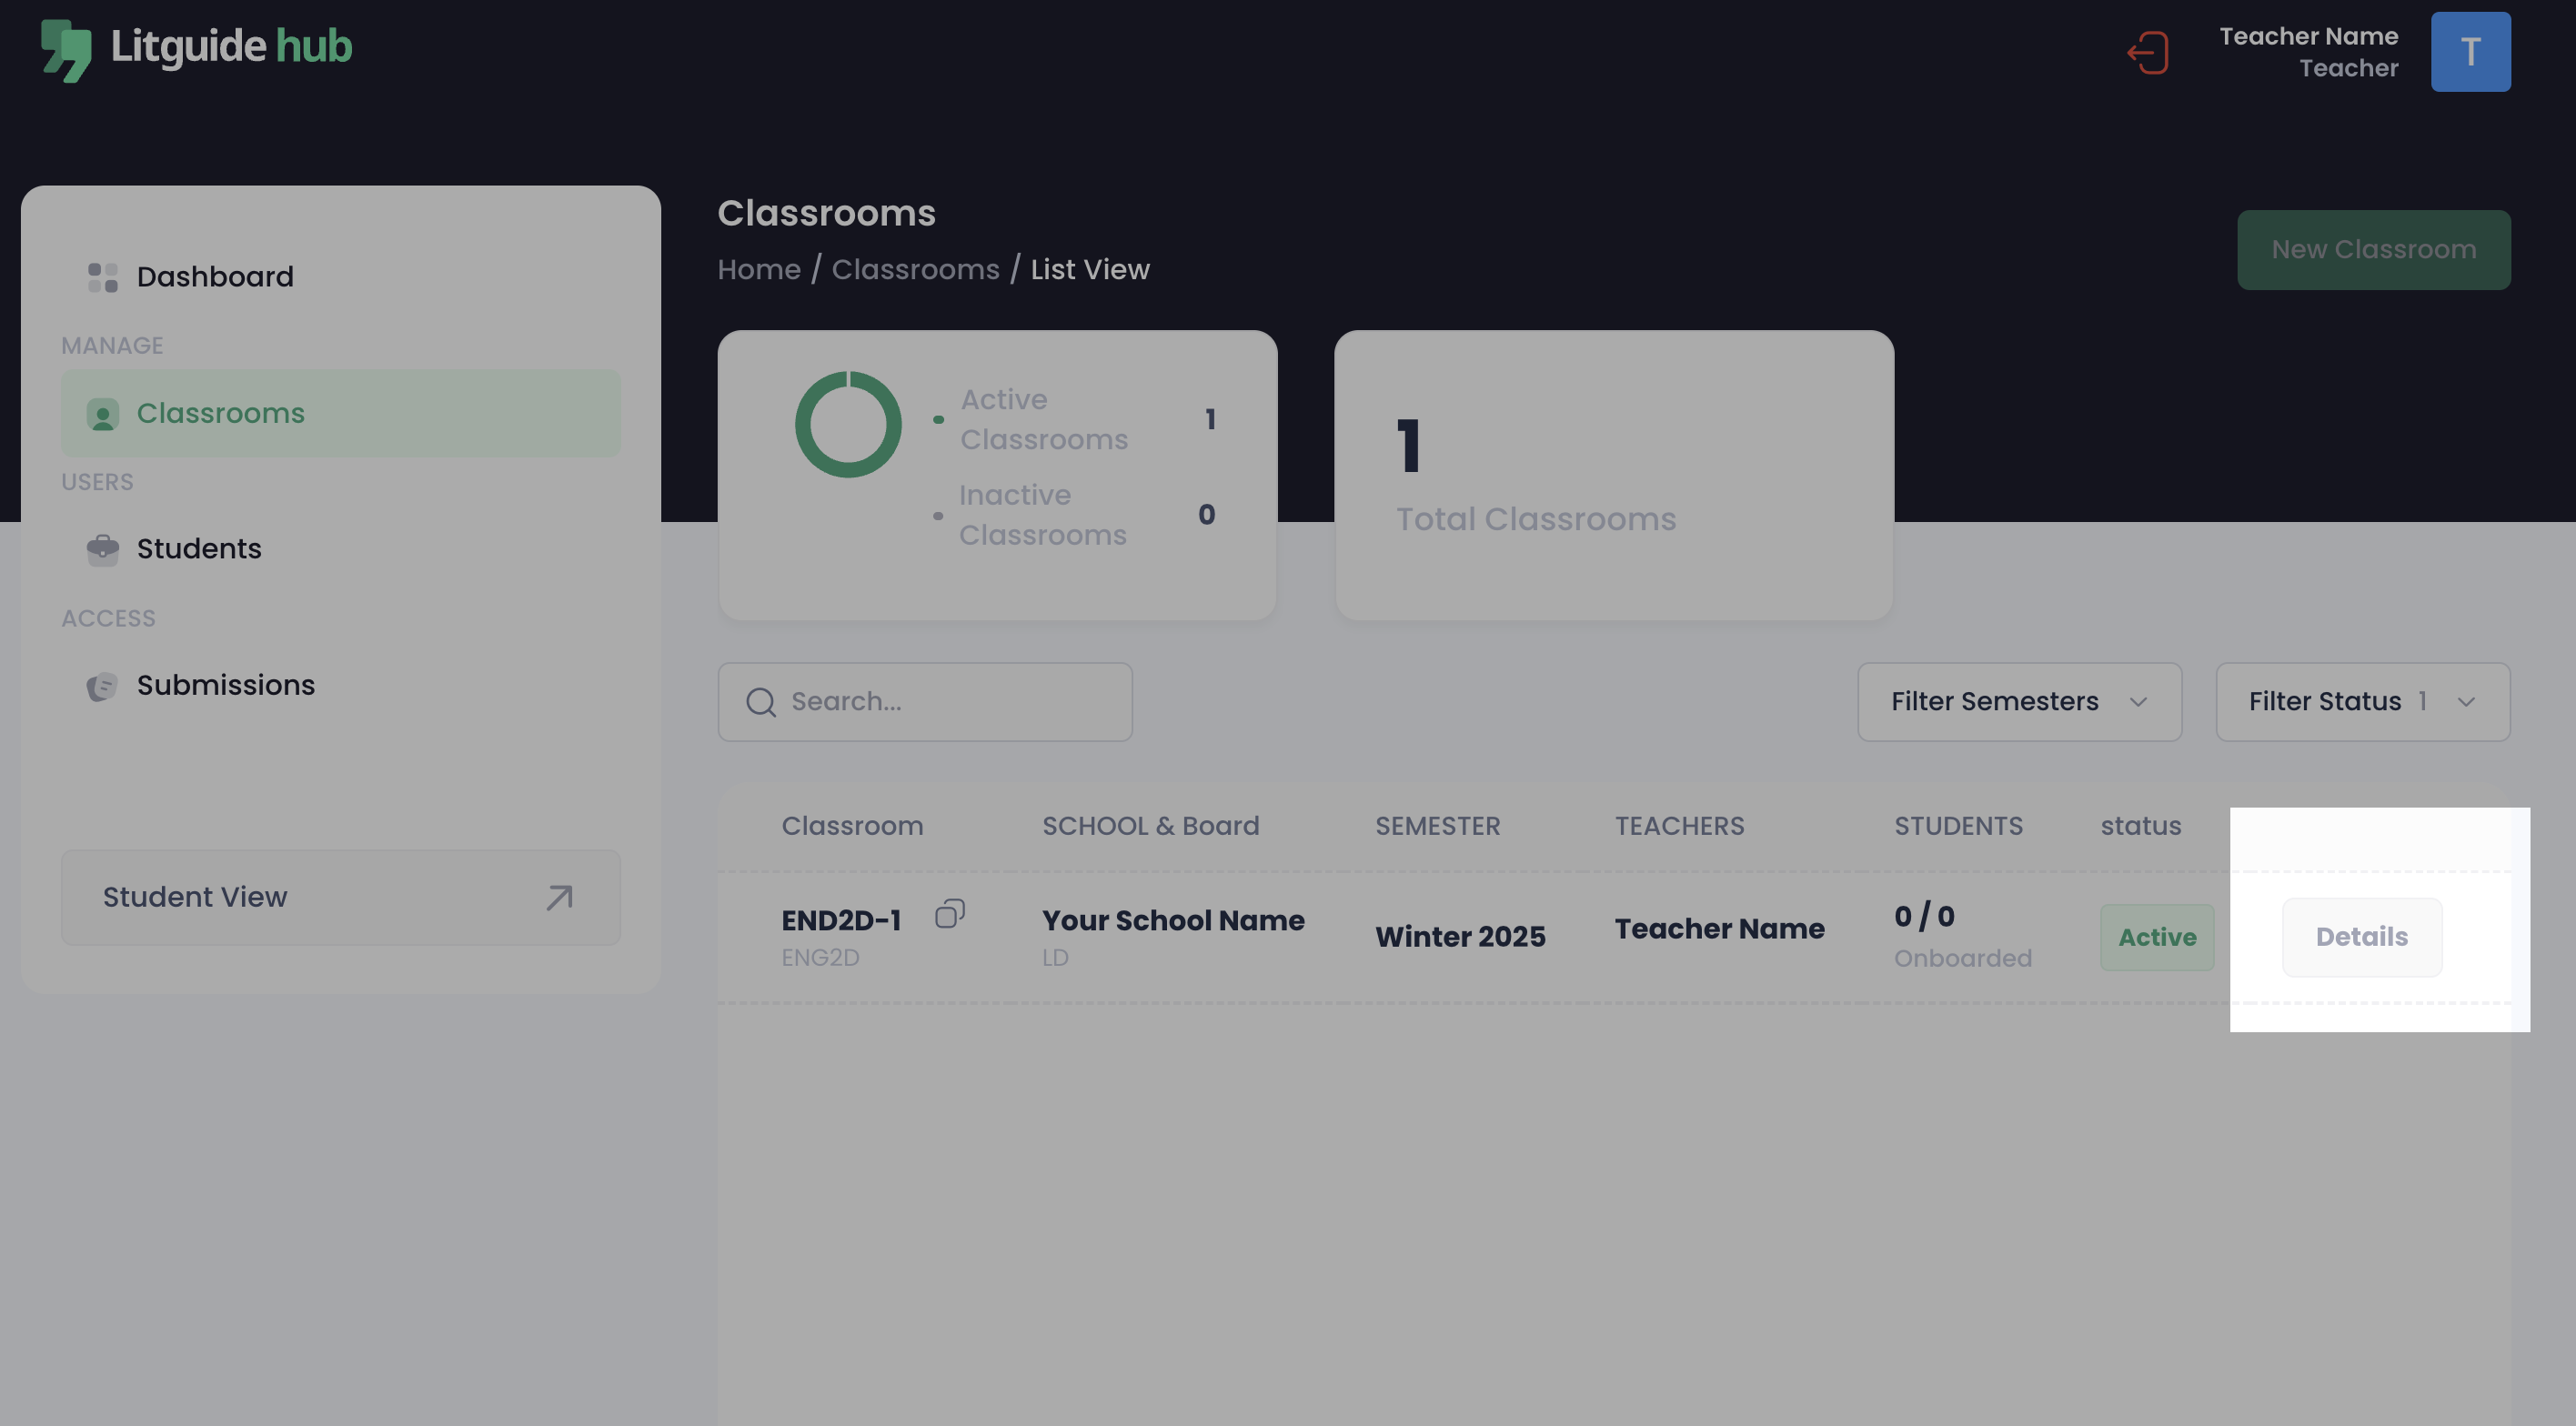2576x1426 pixels.
Task: Click the Dashboard grid icon
Action: pyautogui.click(x=102, y=277)
